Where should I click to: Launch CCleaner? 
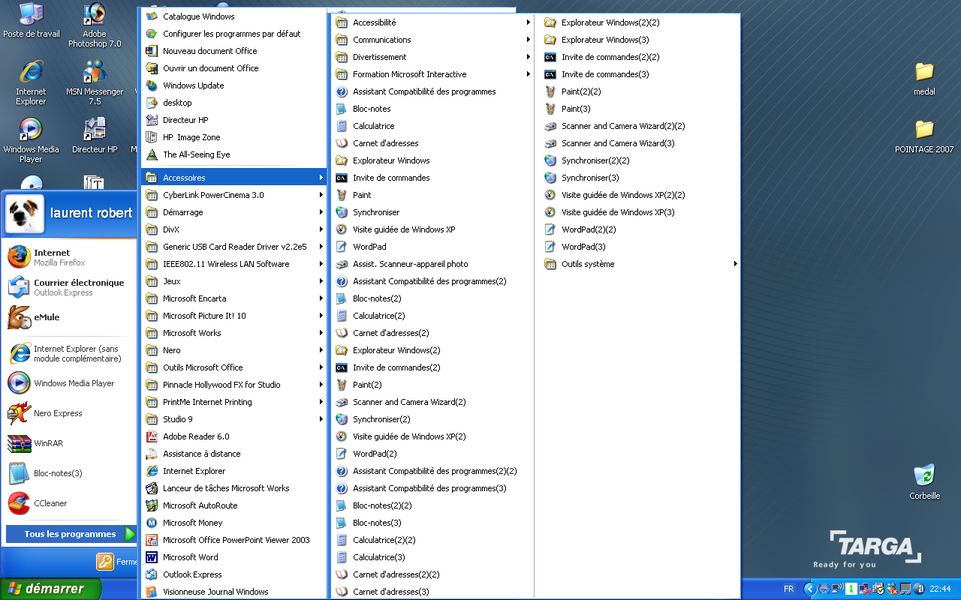(x=69, y=503)
